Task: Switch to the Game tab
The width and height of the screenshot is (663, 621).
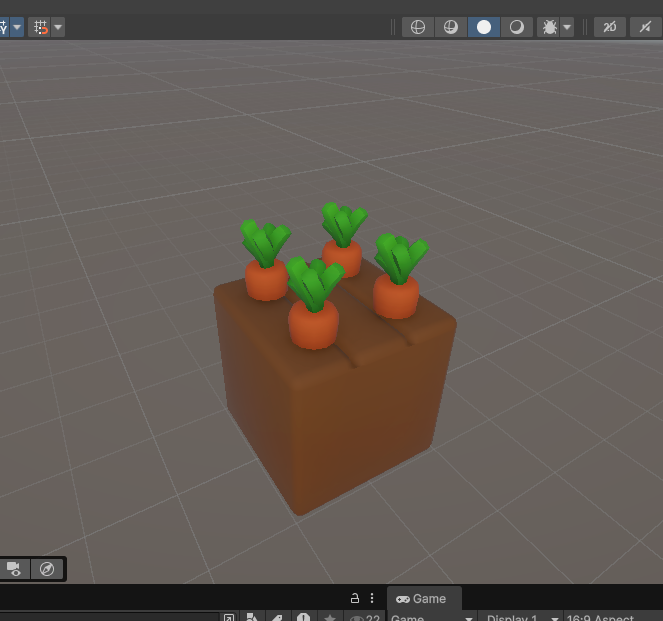Action: [421, 598]
